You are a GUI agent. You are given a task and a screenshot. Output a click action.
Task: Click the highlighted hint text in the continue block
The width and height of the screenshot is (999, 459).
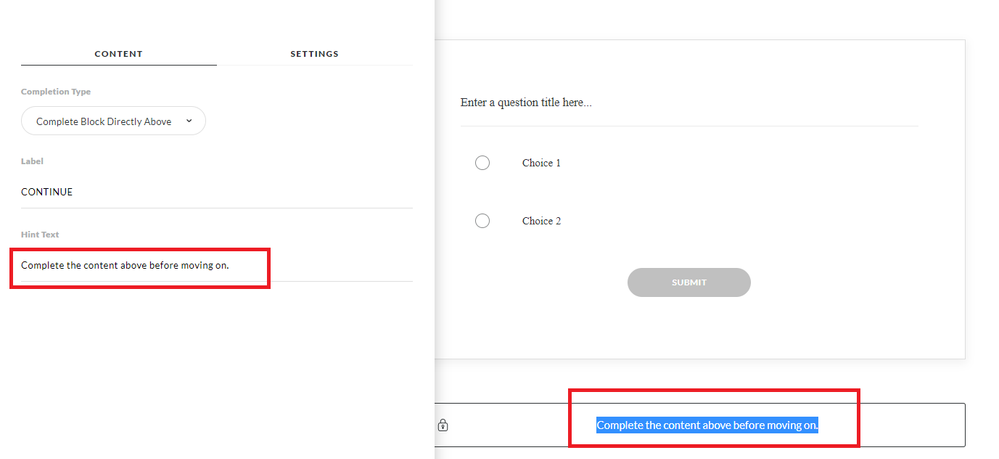tap(707, 425)
